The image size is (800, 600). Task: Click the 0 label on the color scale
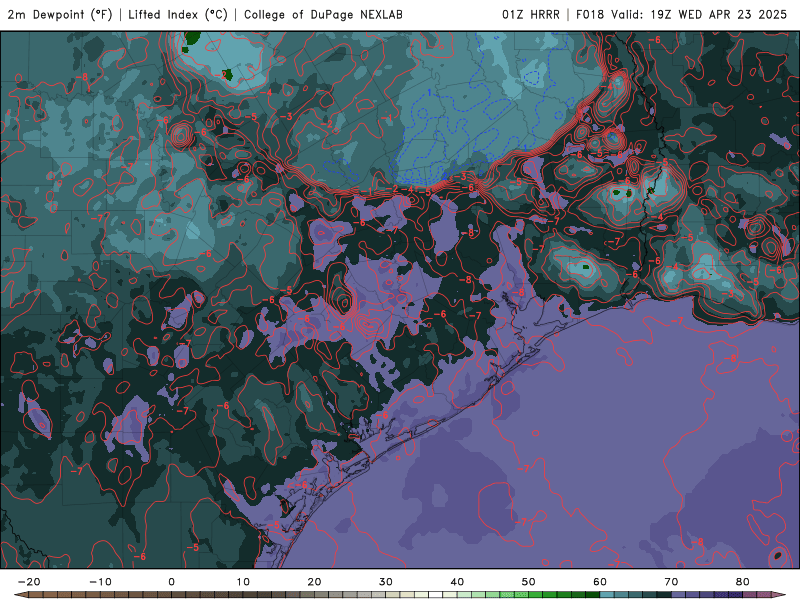click(x=171, y=582)
